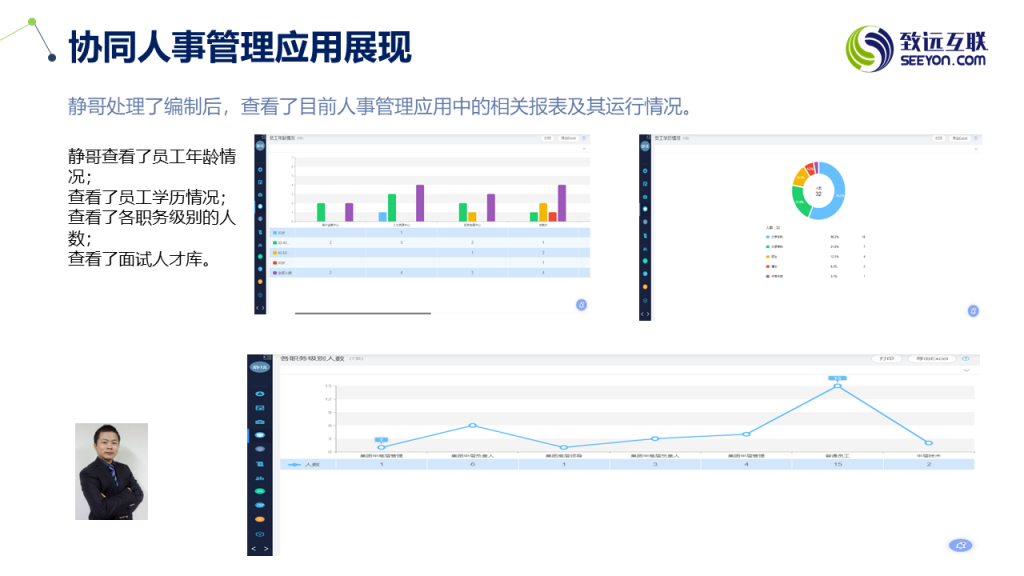Click the orange circle icon in the 各职务级别人数 sidebar

(x=260, y=519)
